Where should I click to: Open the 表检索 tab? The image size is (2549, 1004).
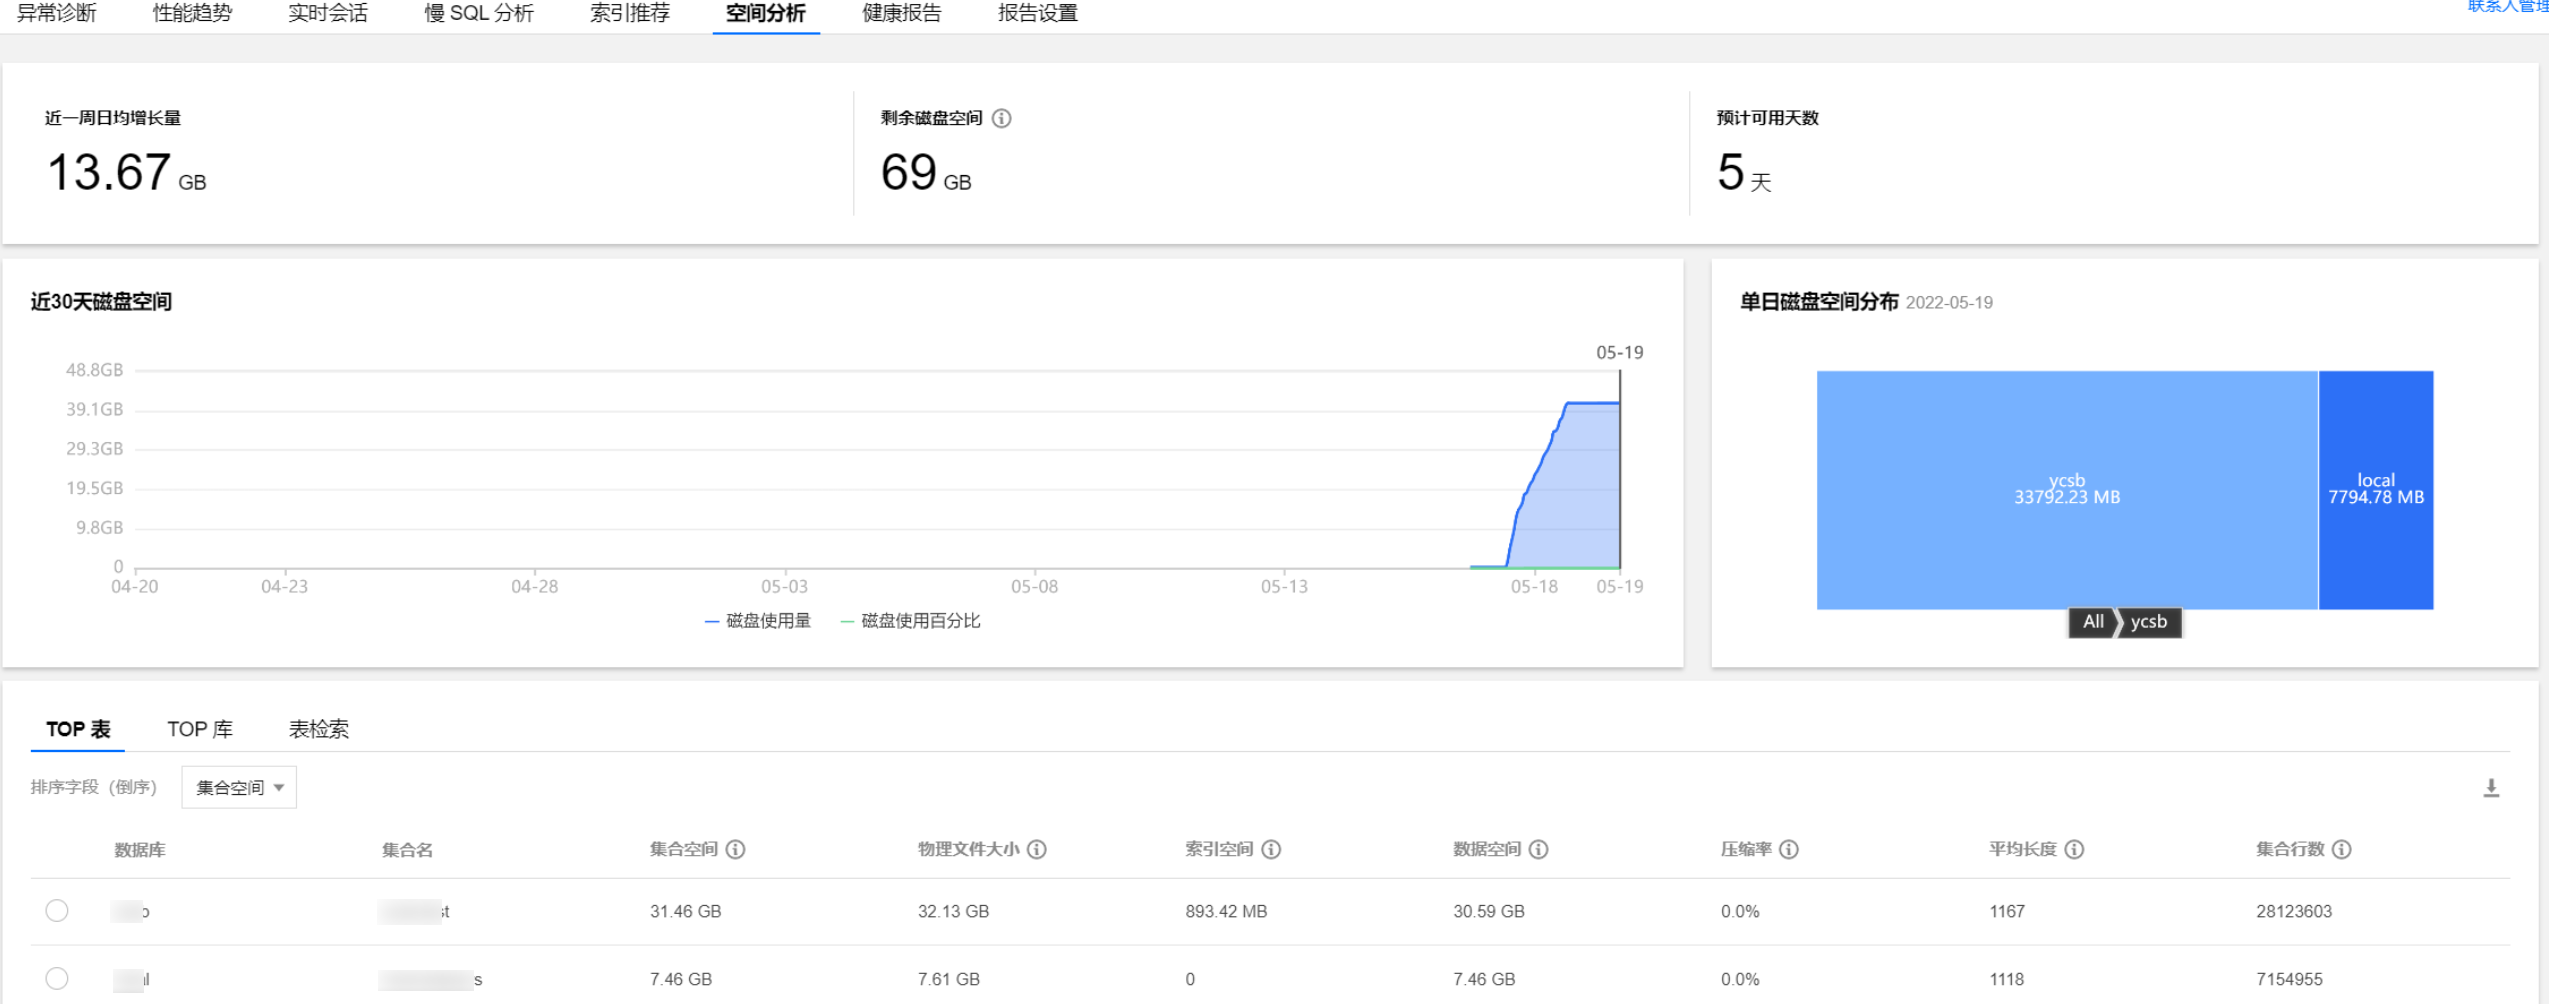pyautogui.click(x=319, y=729)
